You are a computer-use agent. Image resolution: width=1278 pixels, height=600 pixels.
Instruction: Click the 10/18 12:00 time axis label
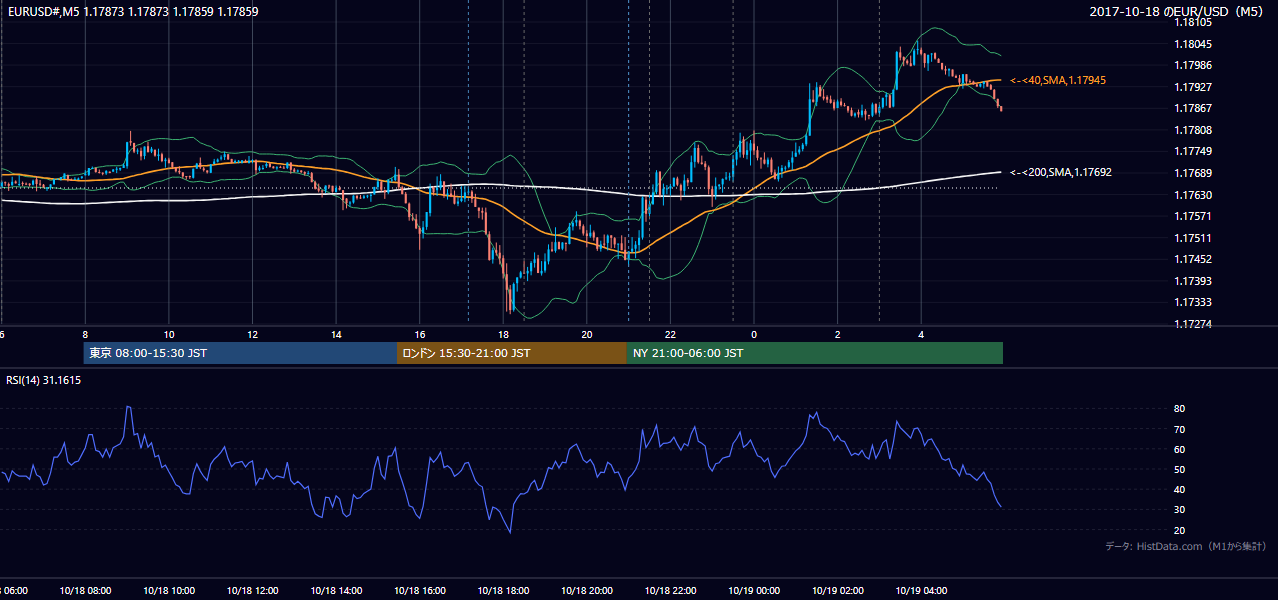point(252,591)
